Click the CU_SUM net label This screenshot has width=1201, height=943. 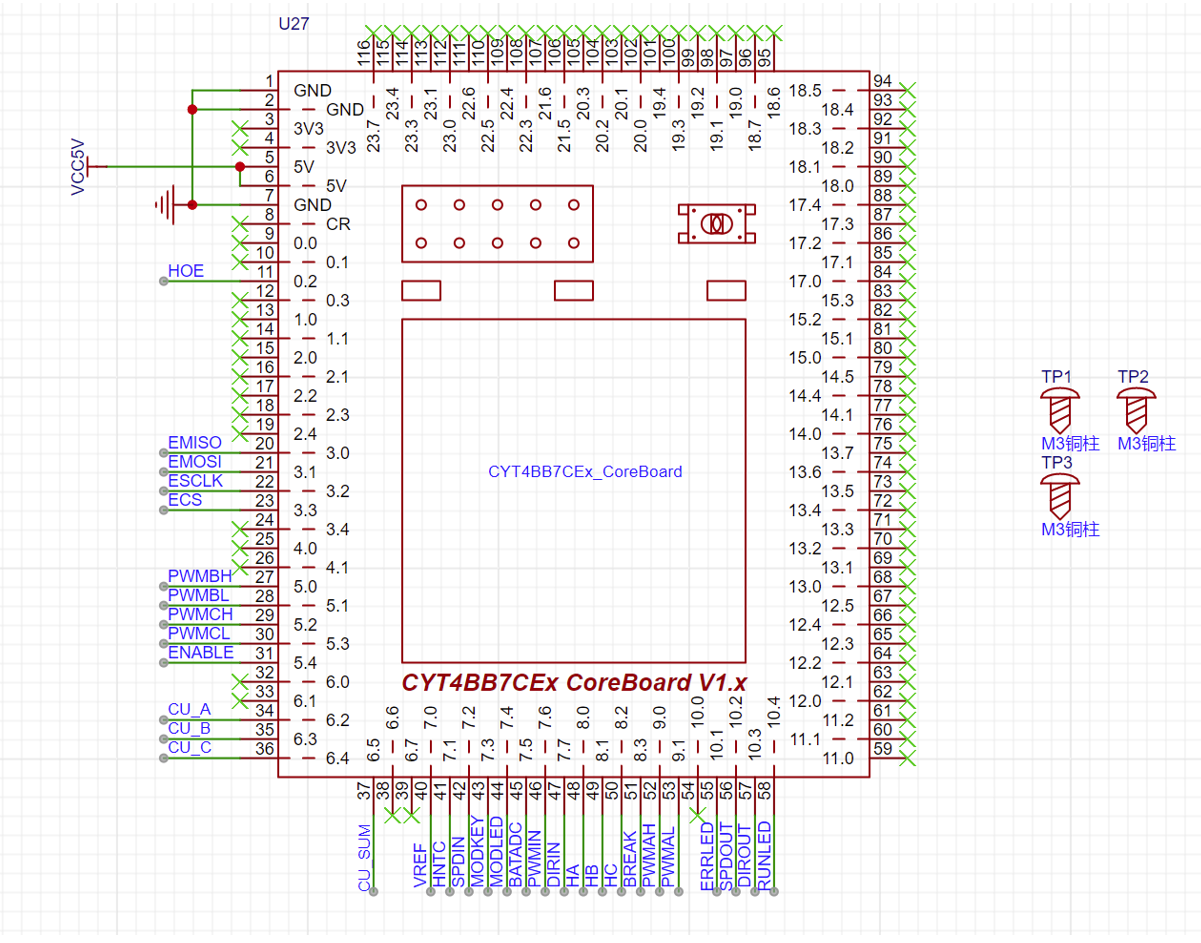pyautogui.click(x=365, y=858)
